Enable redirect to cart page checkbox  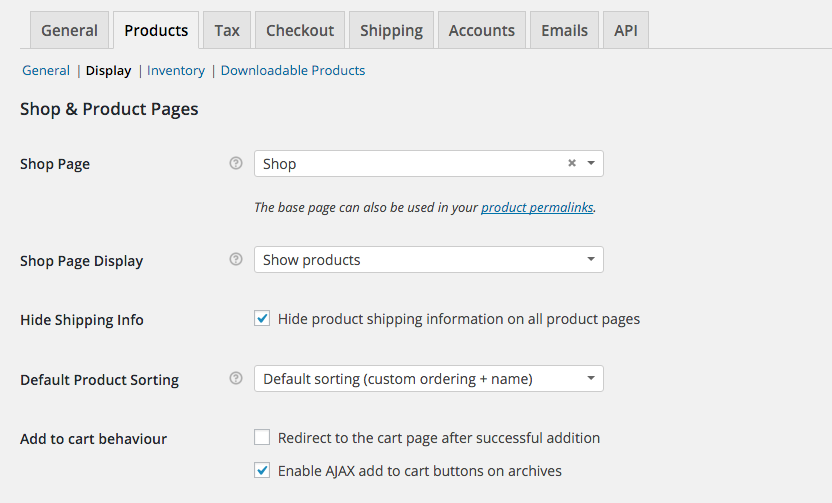tap(262, 438)
